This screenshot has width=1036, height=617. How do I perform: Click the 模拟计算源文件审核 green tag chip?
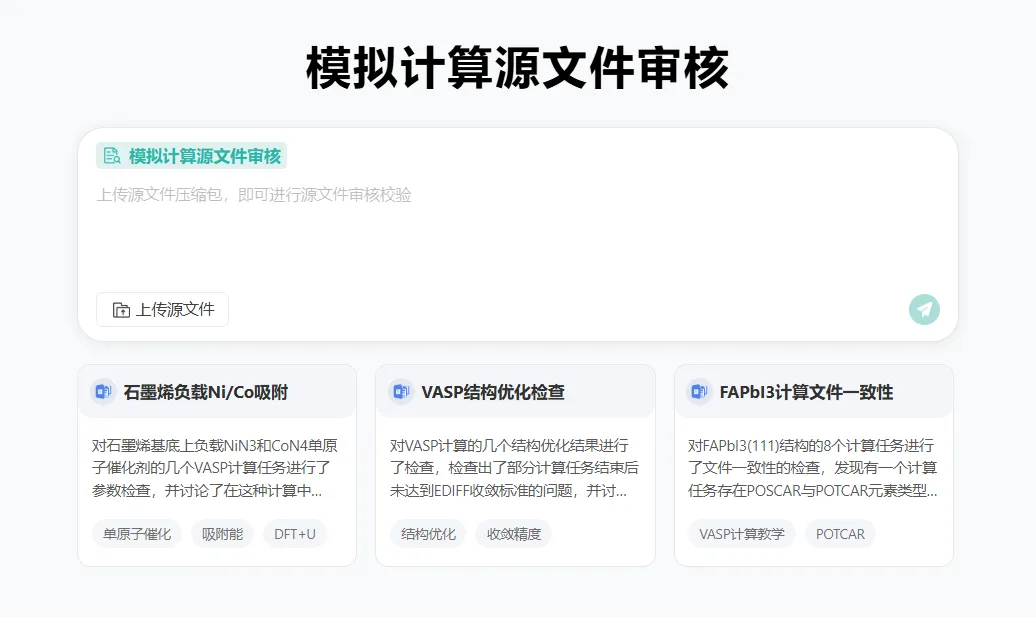pyautogui.click(x=192, y=156)
